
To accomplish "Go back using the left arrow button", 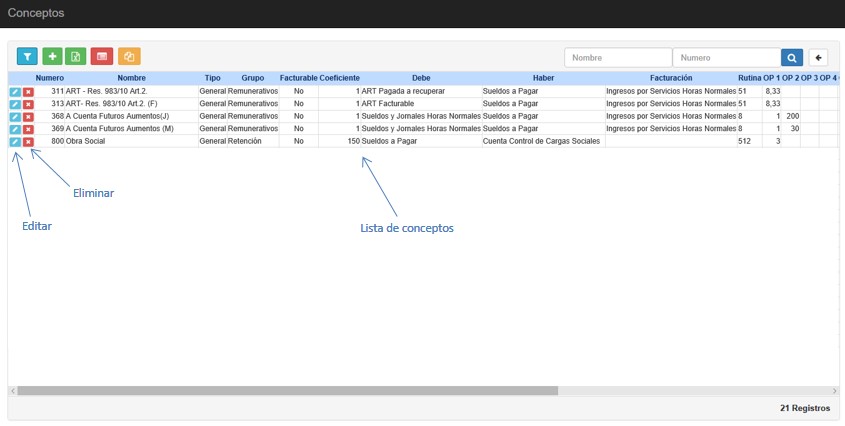I will tap(818, 58).
